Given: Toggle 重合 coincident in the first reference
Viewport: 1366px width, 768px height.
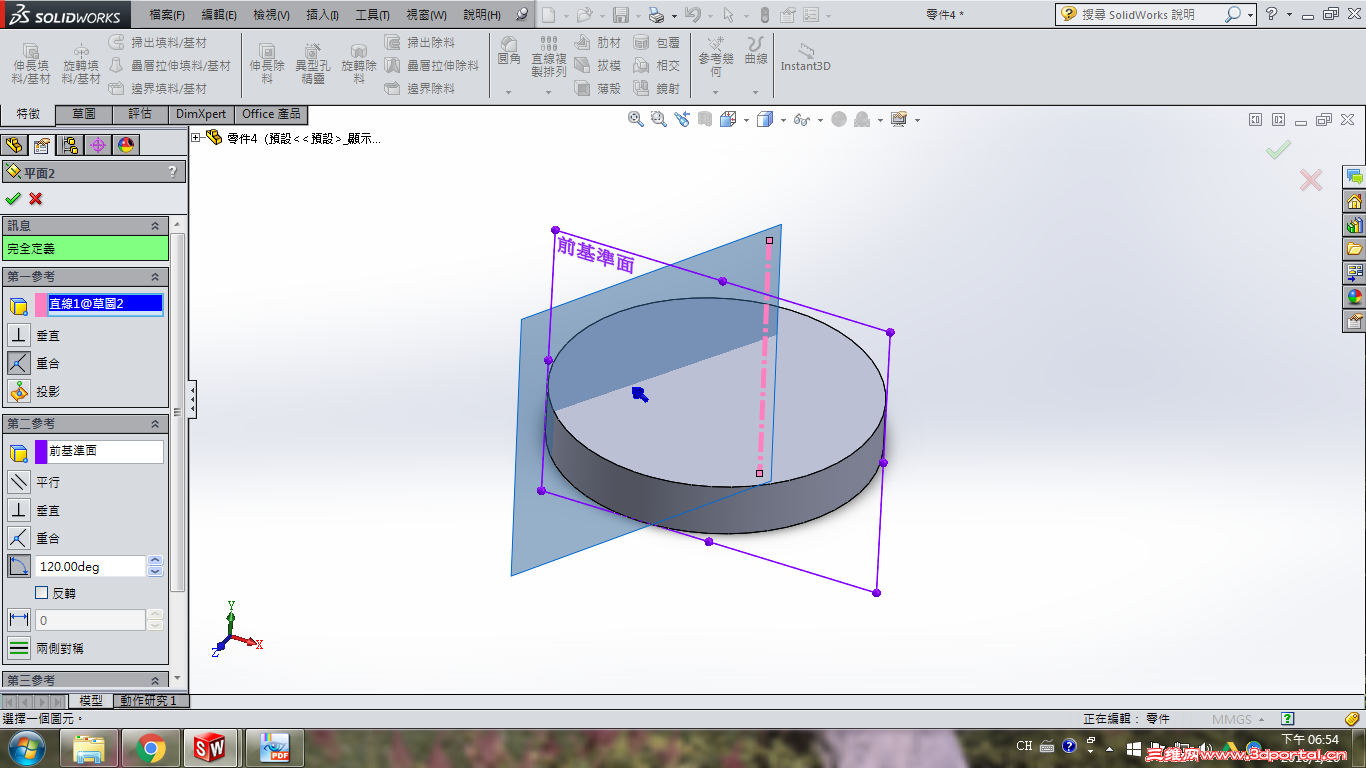Looking at the screenshot, I should [x=19, y=363].
